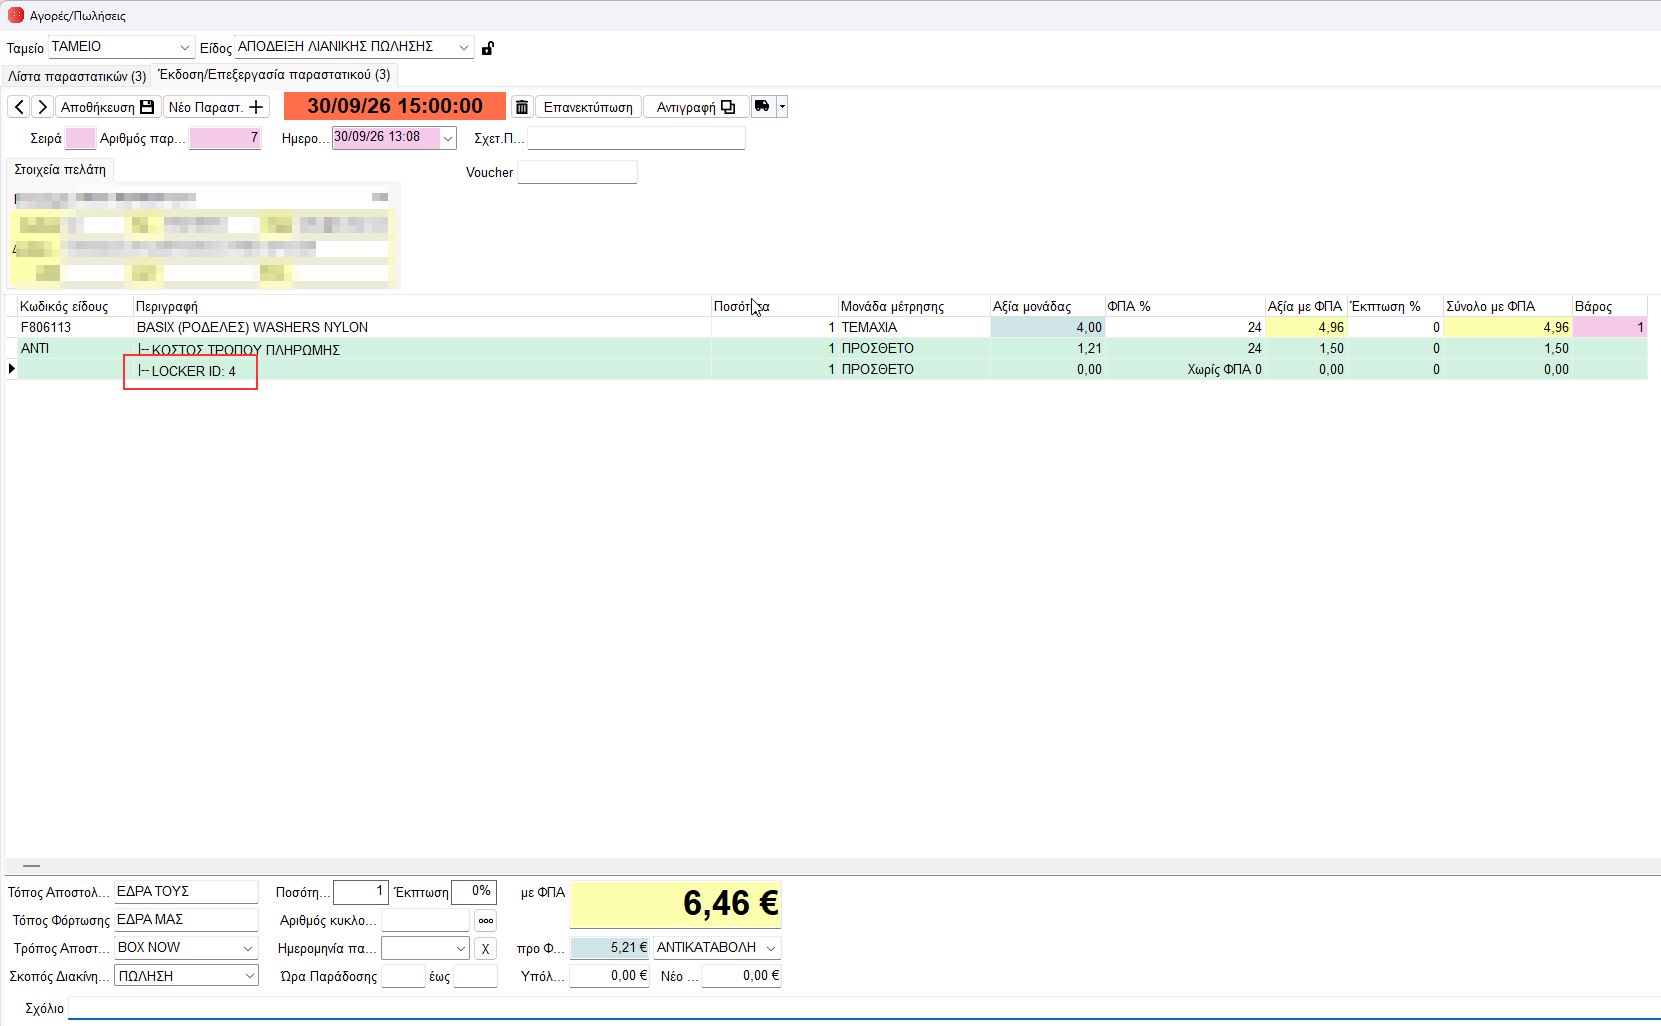Save document with Αποθήκευση button
Image resolution: width=1661 pixels, height=1026 pixels.
point(108,107)
